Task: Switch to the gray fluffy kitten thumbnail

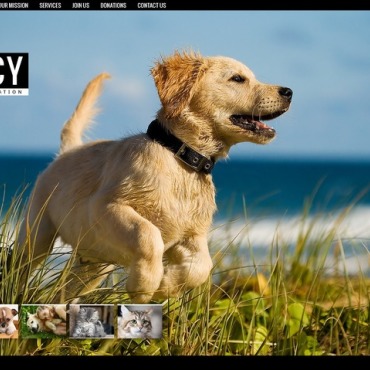Action: 92,321
